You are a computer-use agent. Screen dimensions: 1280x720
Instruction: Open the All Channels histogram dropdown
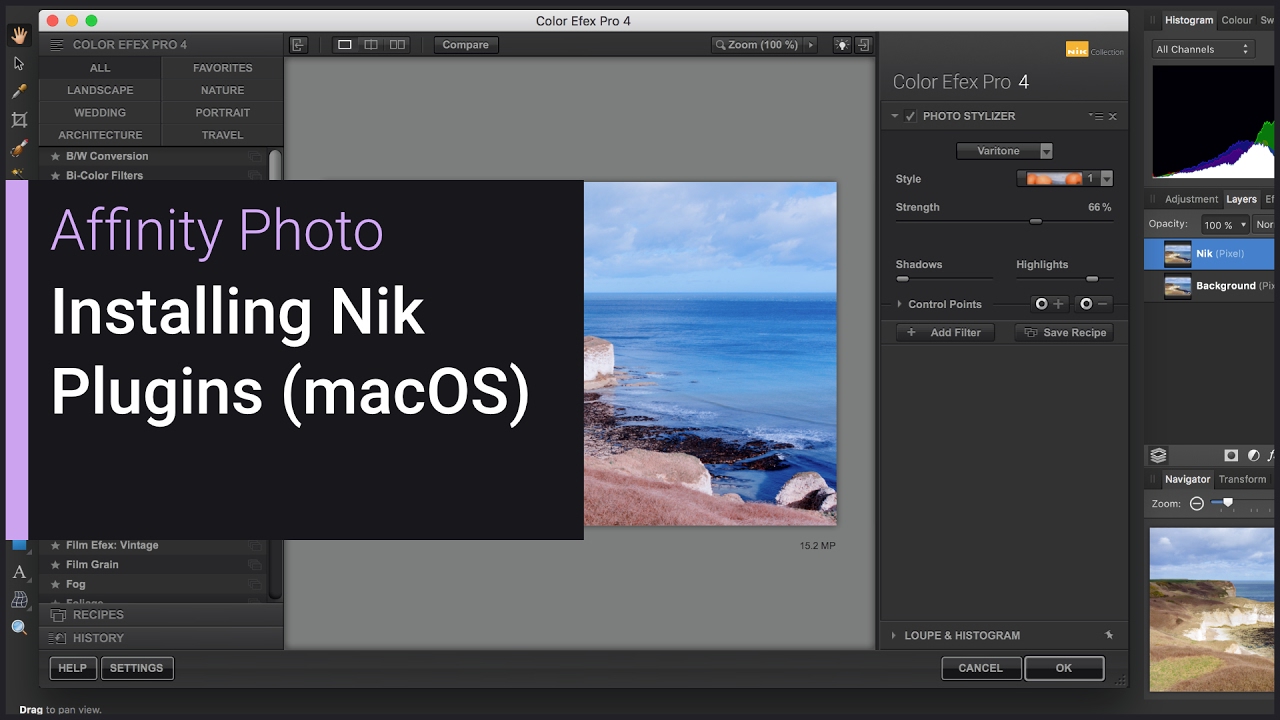click(1202, 49)
